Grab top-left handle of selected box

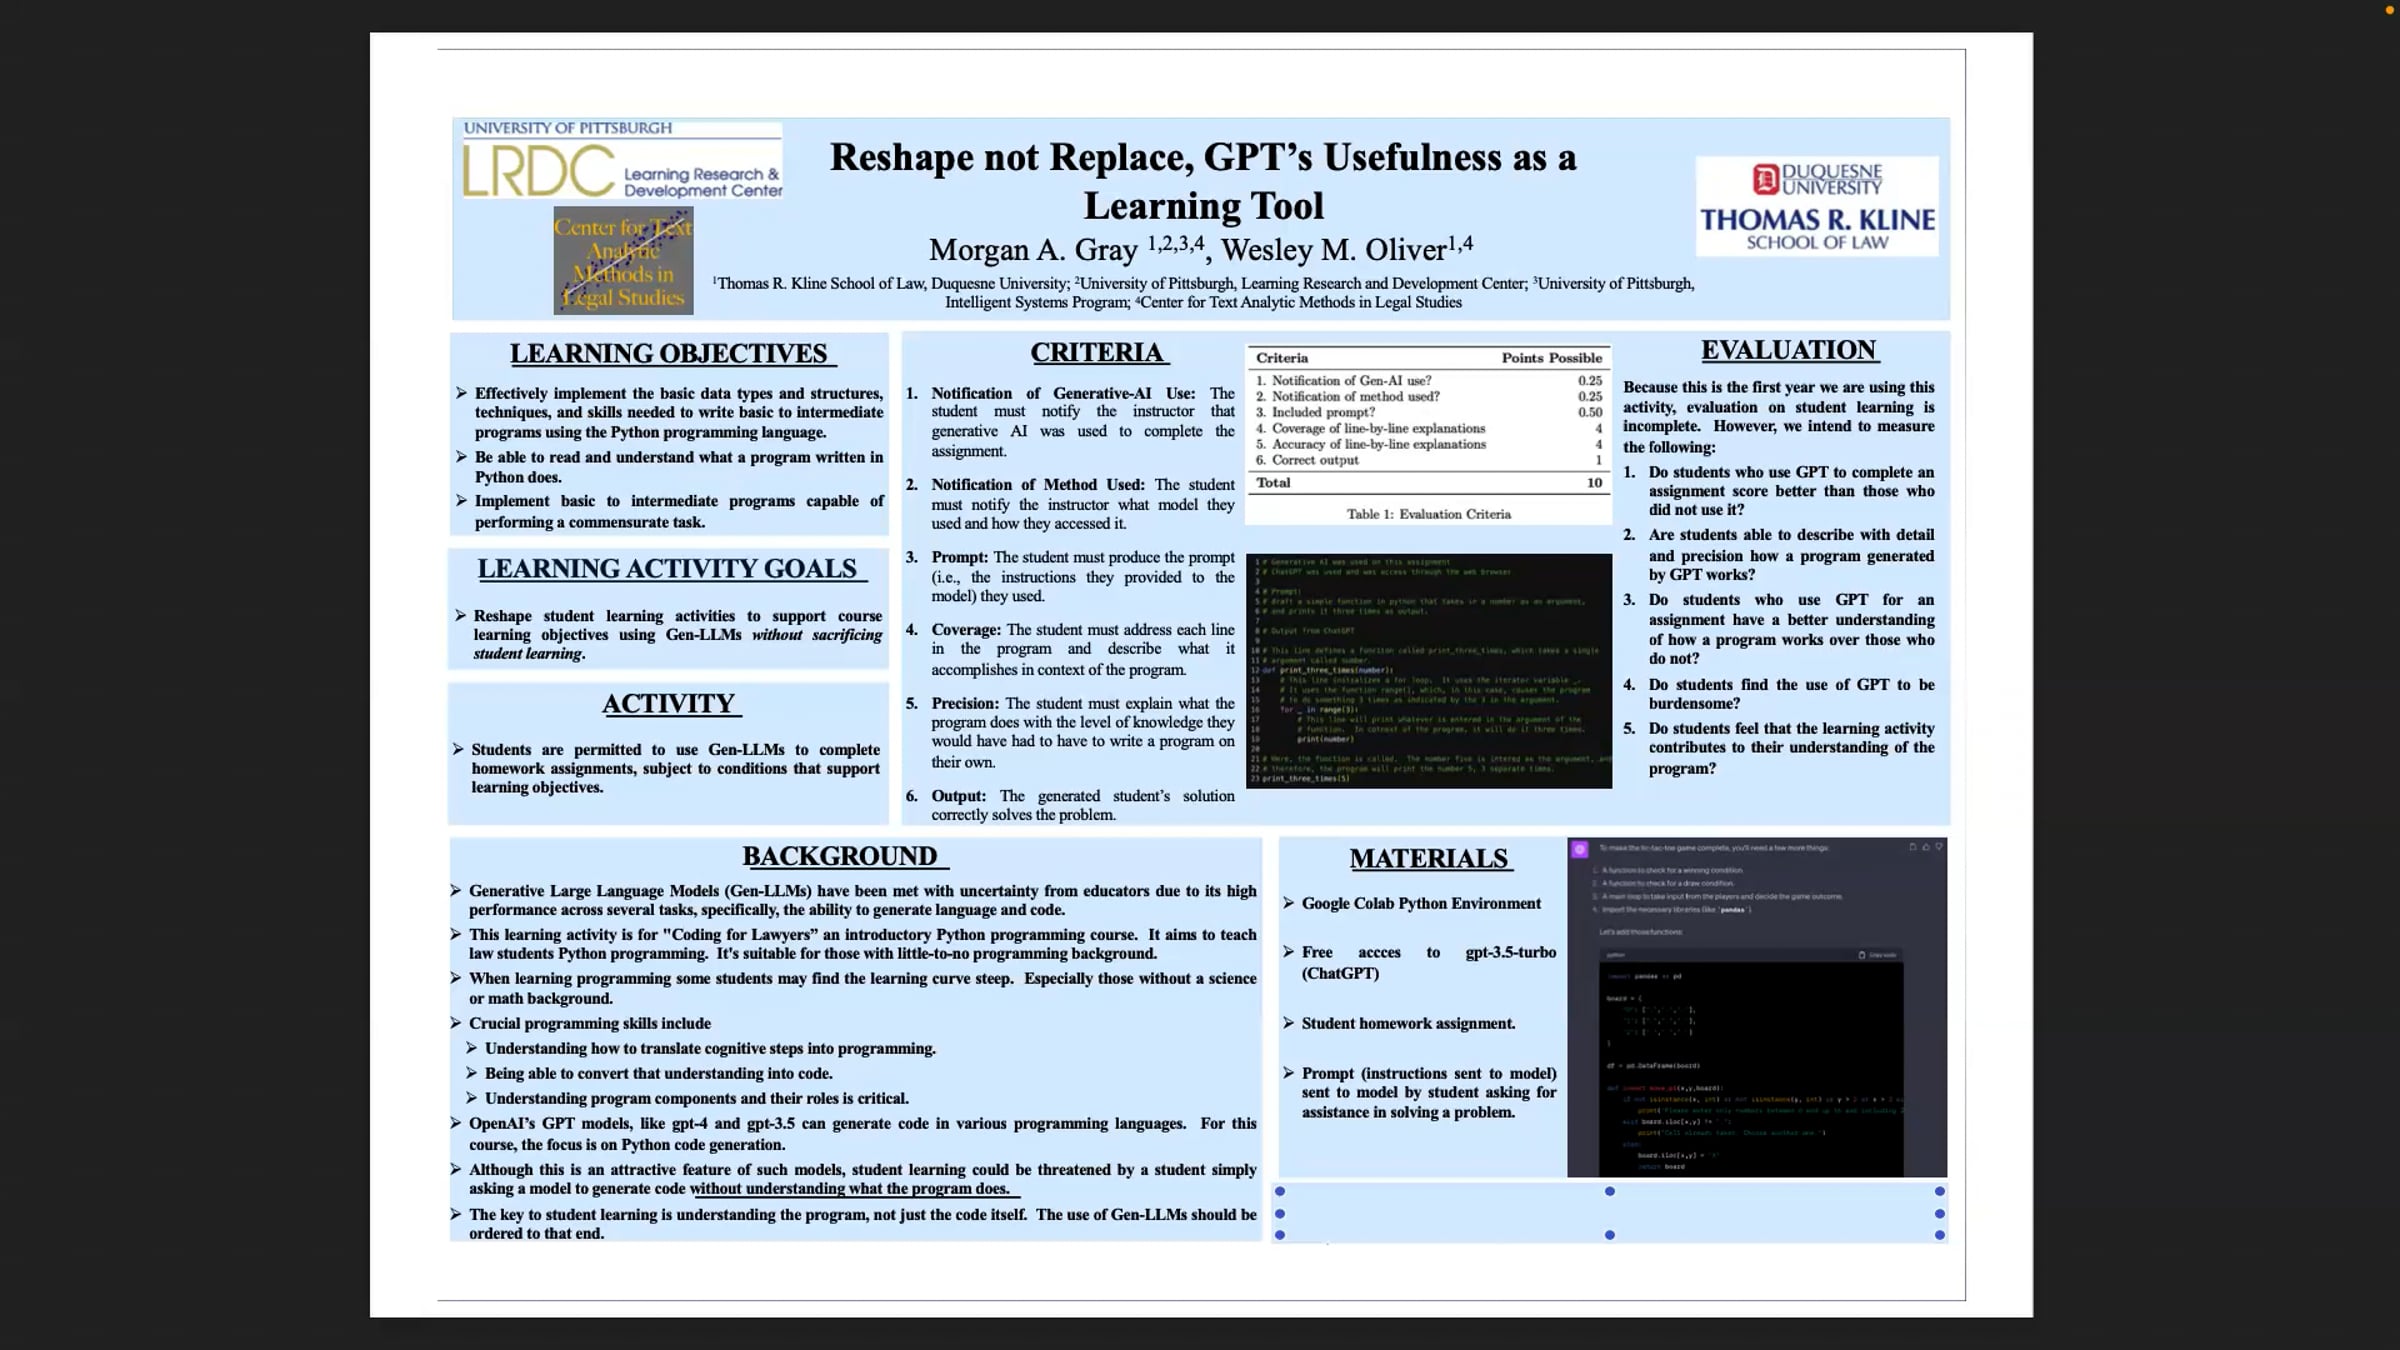tap(1280, 1191)
